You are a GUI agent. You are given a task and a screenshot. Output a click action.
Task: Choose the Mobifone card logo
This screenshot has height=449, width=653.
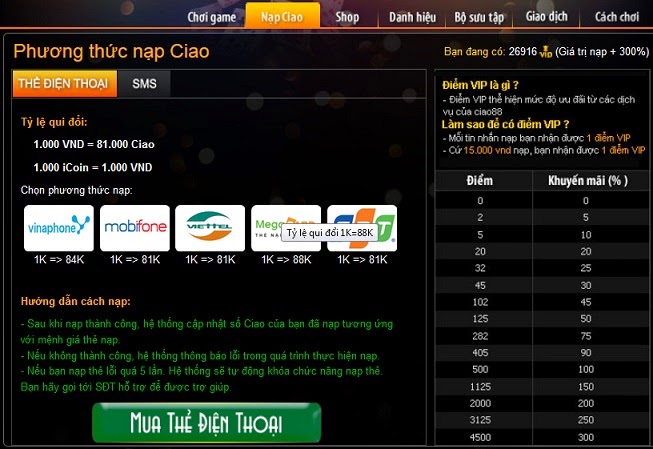coord(135,228)
